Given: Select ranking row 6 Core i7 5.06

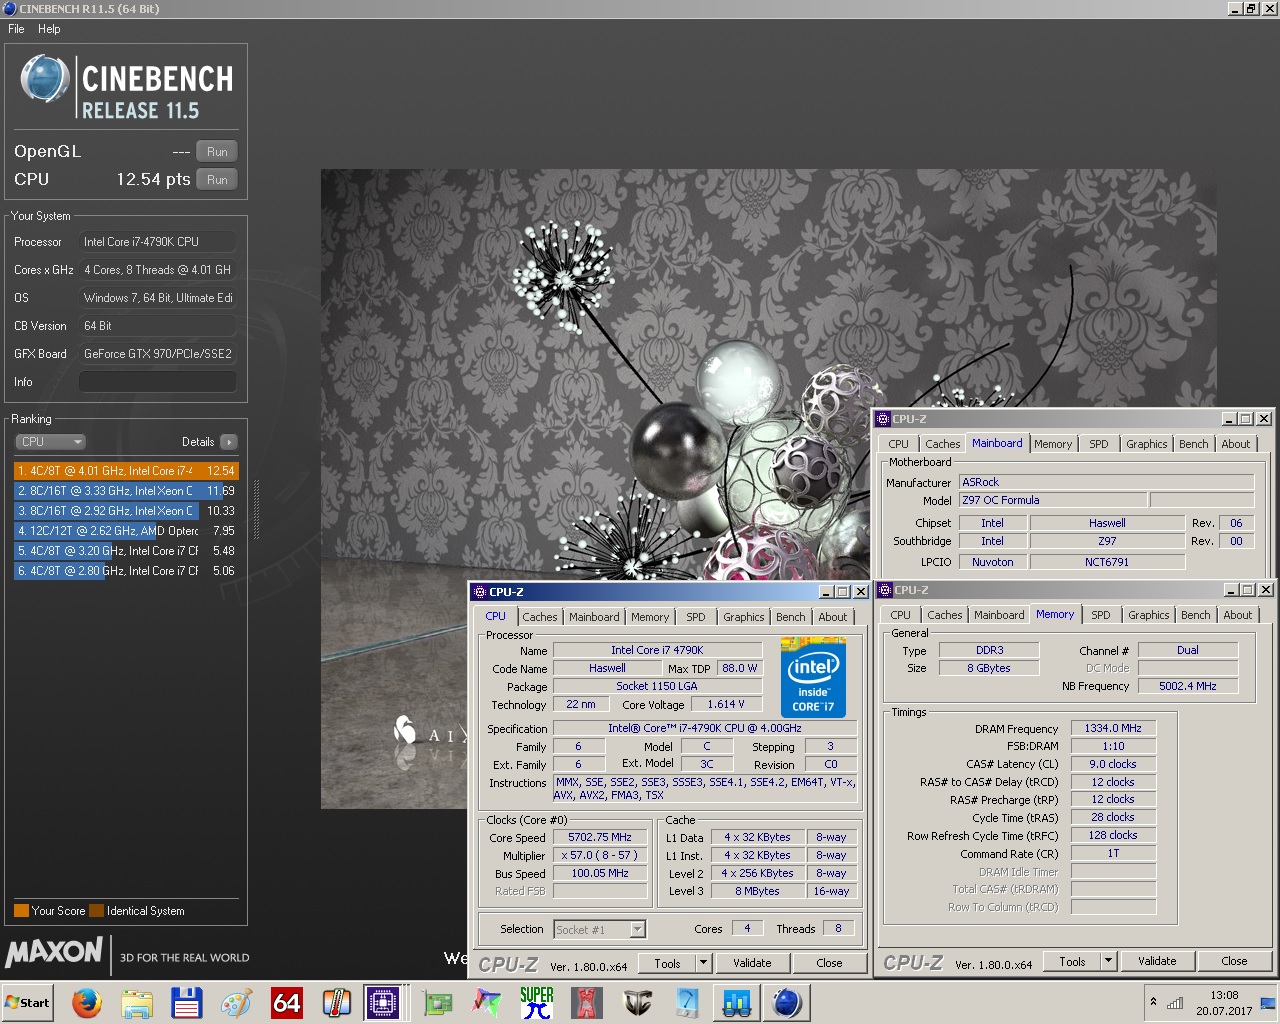Looking at the screenshot, I should pyautogui.click(x=126, y=571).
